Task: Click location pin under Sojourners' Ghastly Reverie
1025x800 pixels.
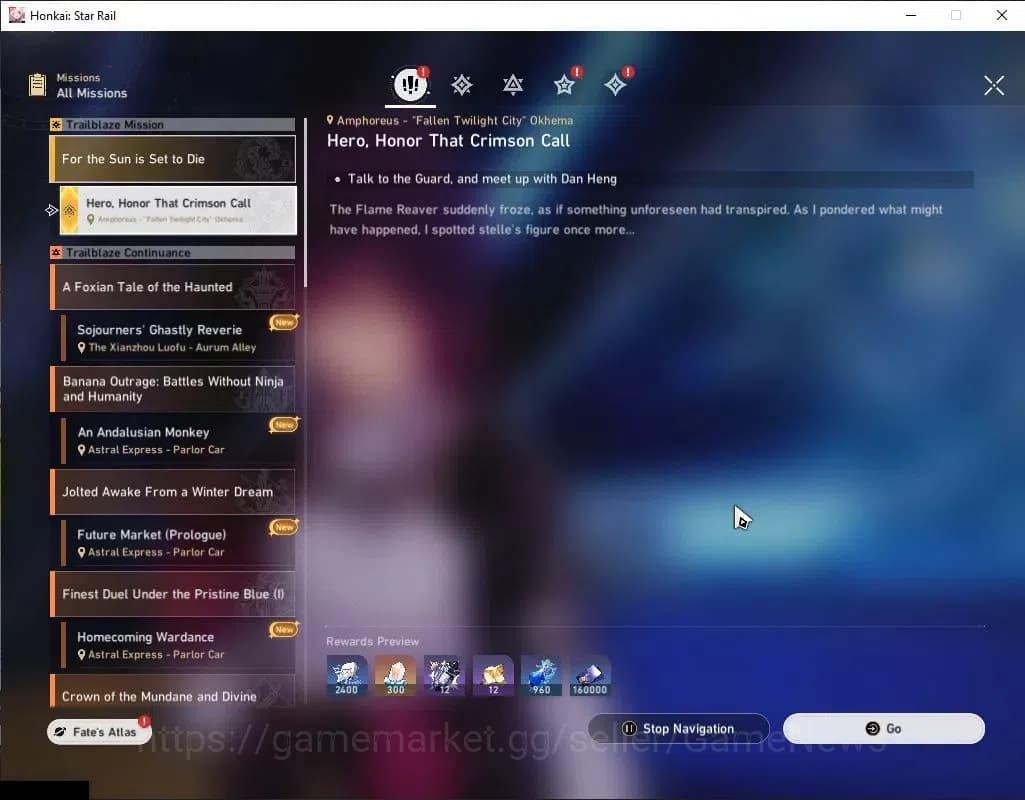Action: tap(82, 348)
